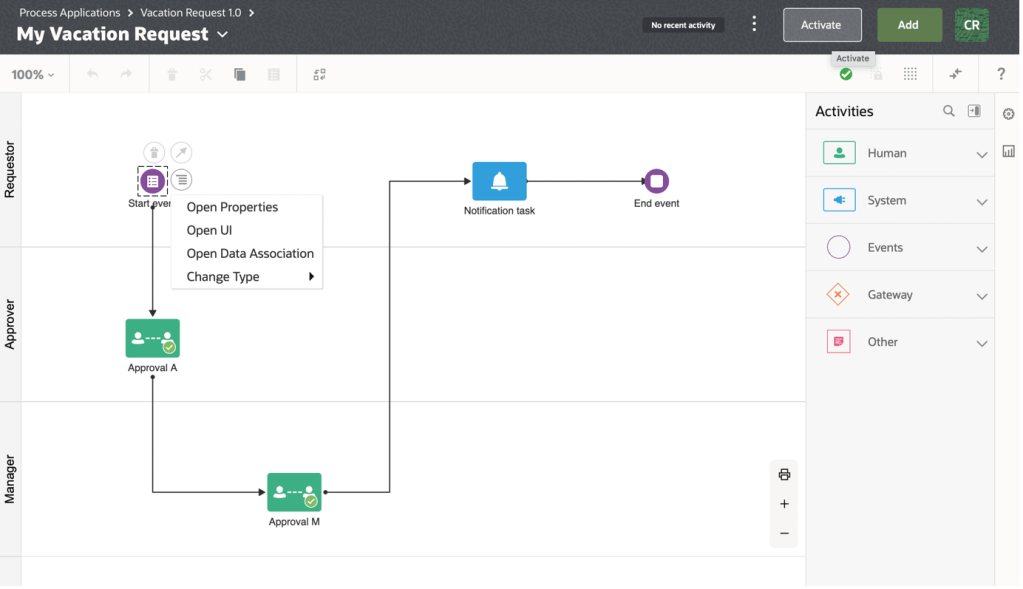
Task: Click the print icon on canvas
Action: click(x=784, y=474)
